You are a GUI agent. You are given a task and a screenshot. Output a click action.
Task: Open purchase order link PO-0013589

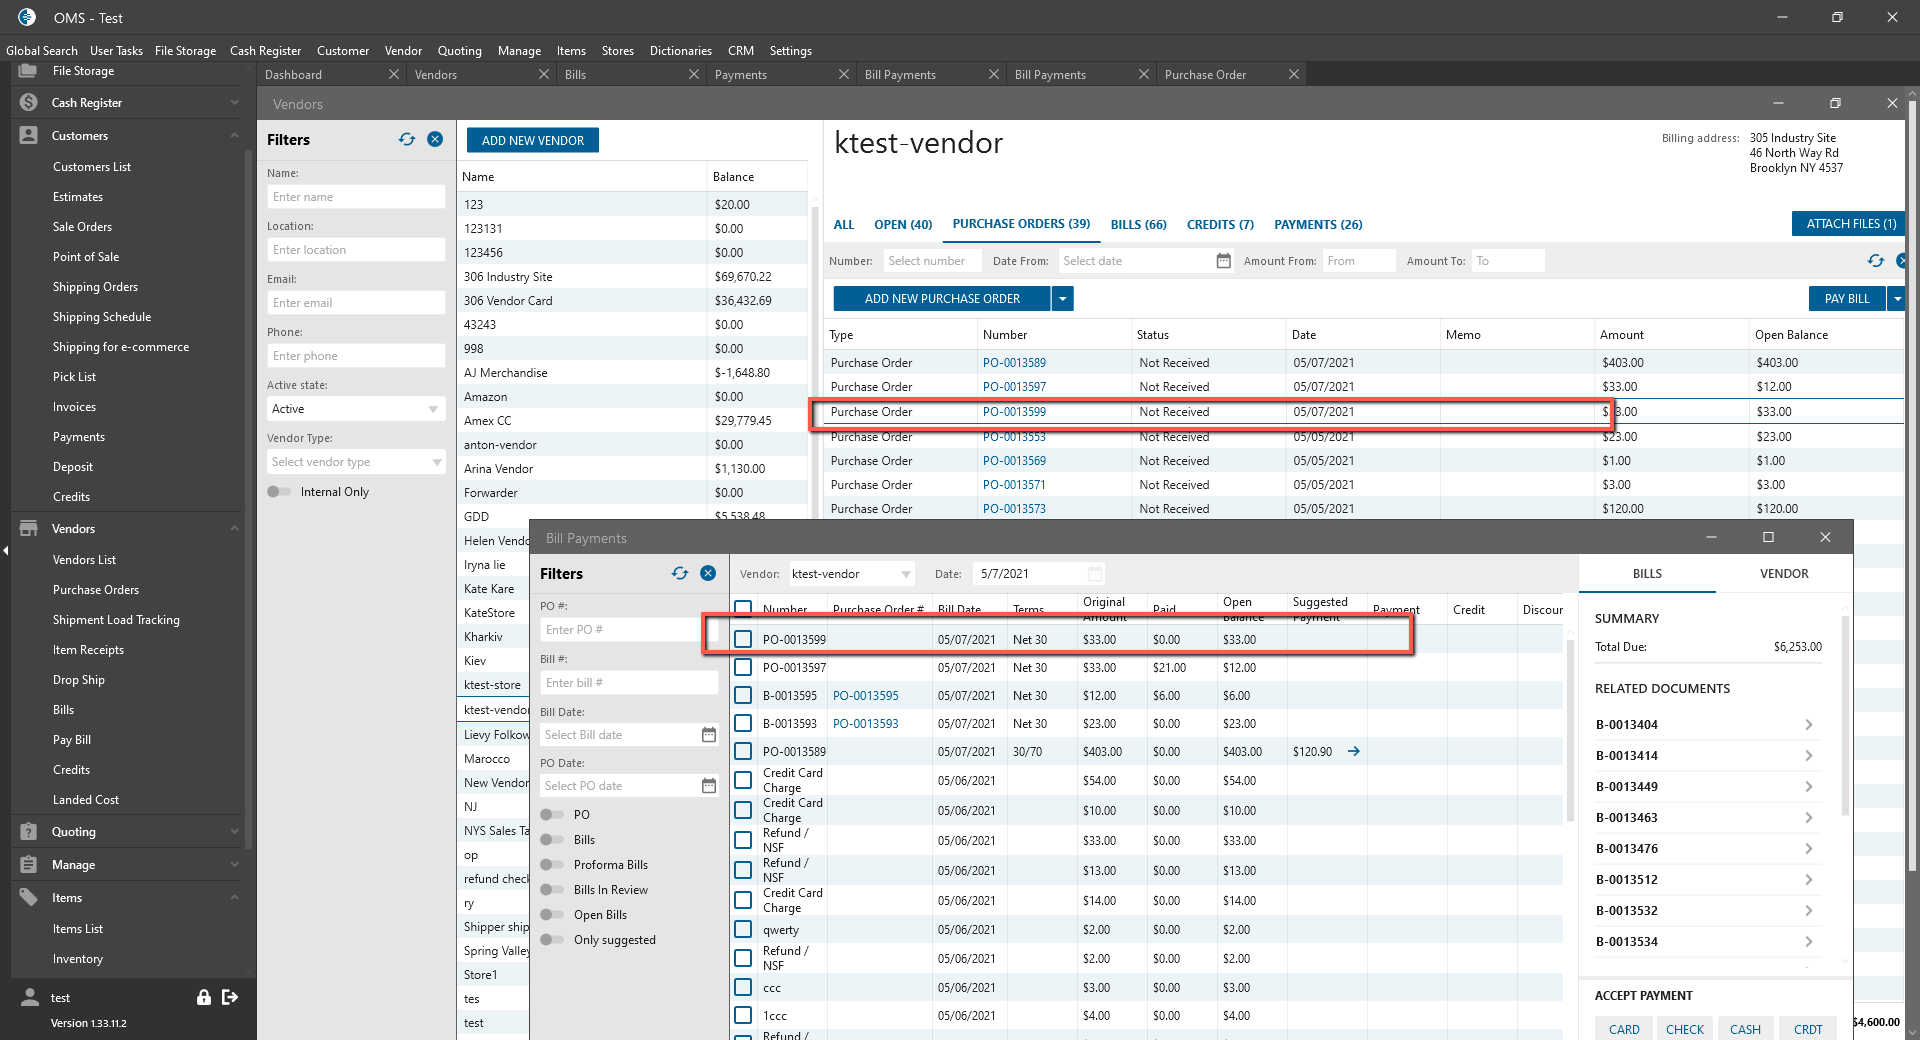[1014, 363]
